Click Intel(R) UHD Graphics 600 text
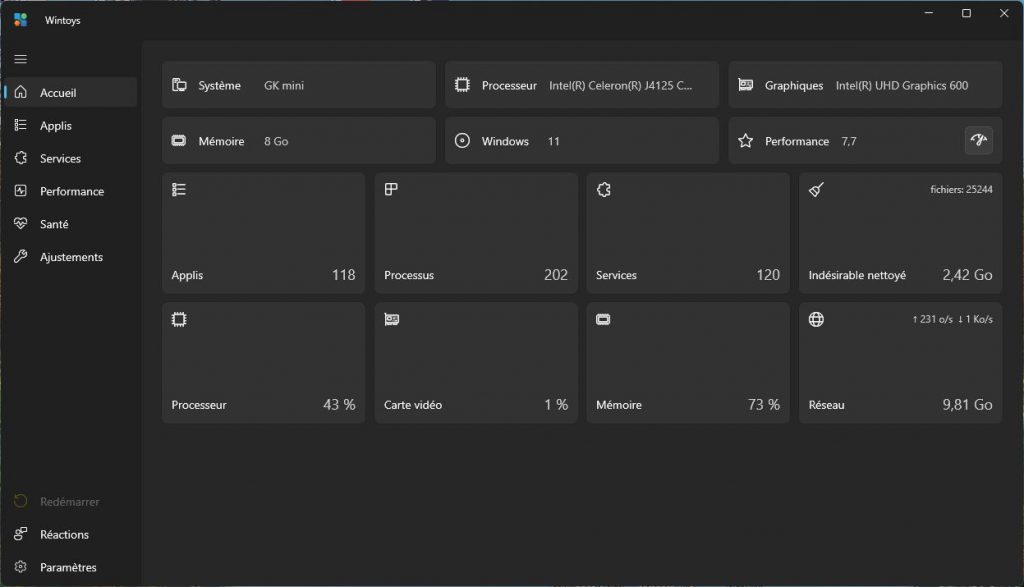 coord(902,86)
